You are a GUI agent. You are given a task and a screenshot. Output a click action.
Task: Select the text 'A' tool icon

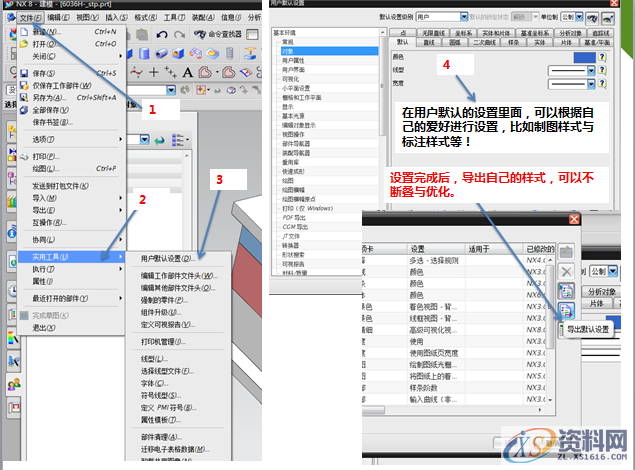pos(188,72)
